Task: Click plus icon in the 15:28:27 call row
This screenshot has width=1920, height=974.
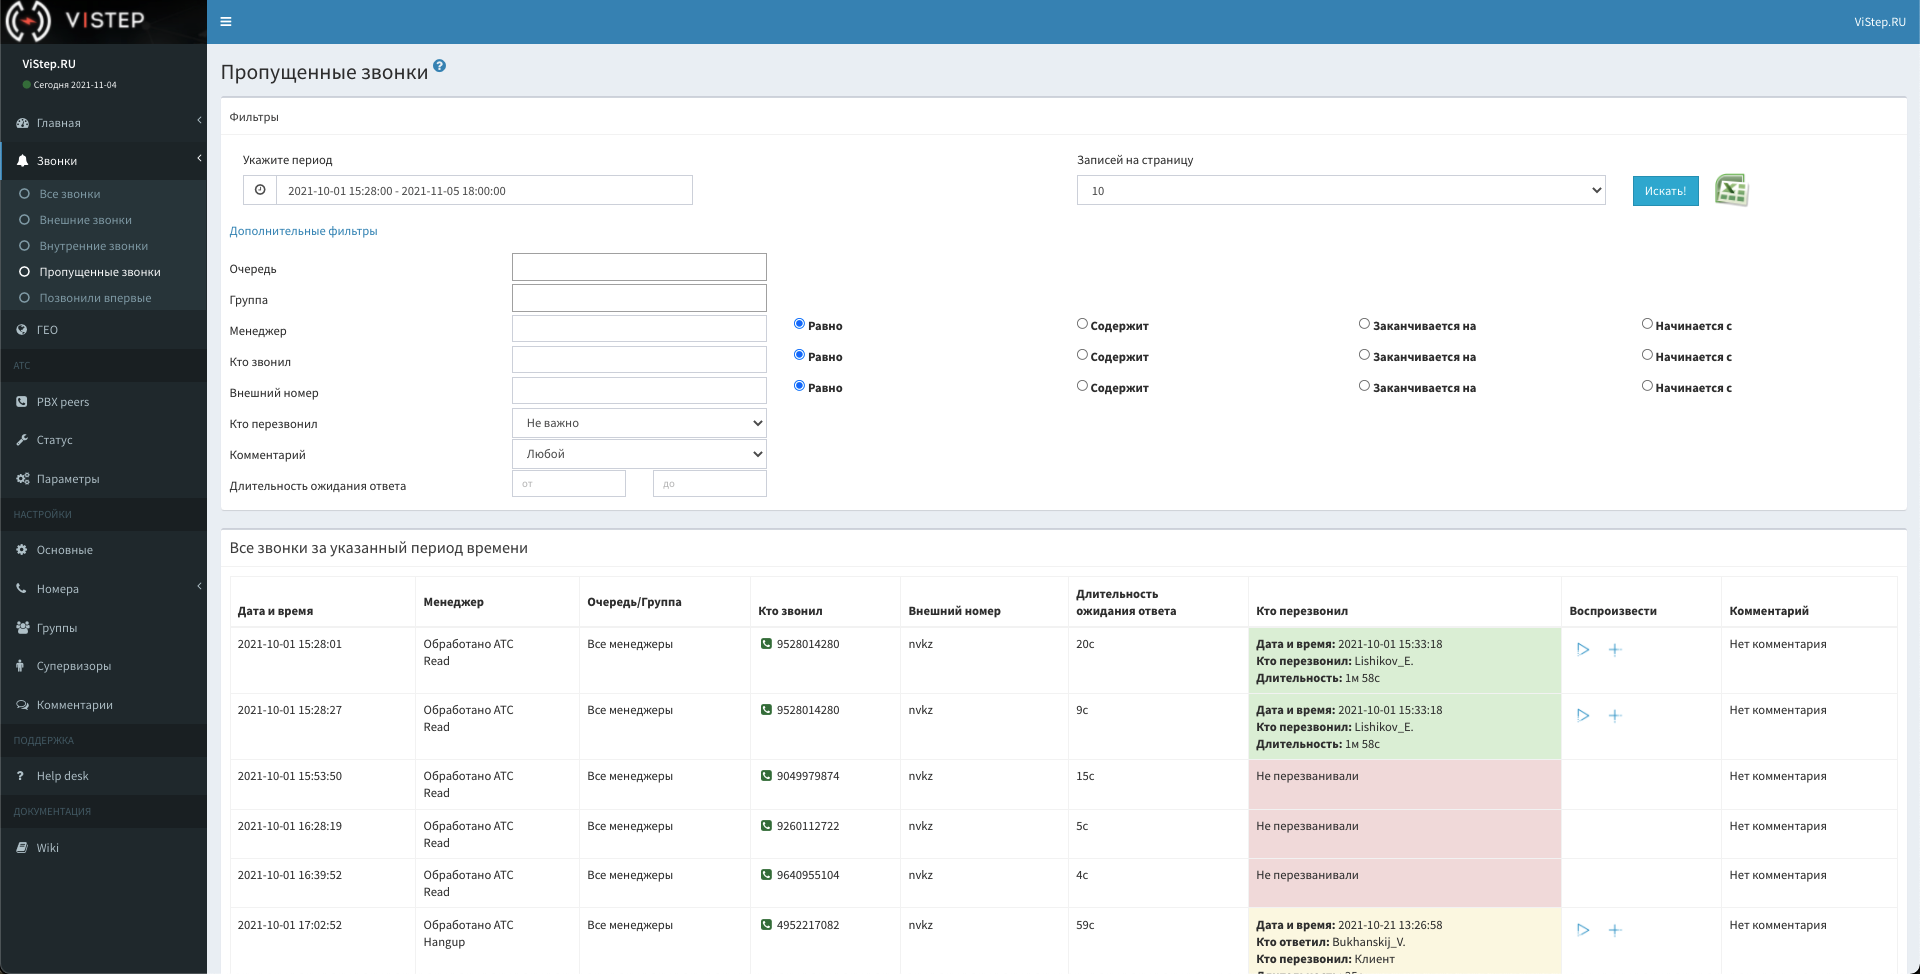Action: (1614, 715)
